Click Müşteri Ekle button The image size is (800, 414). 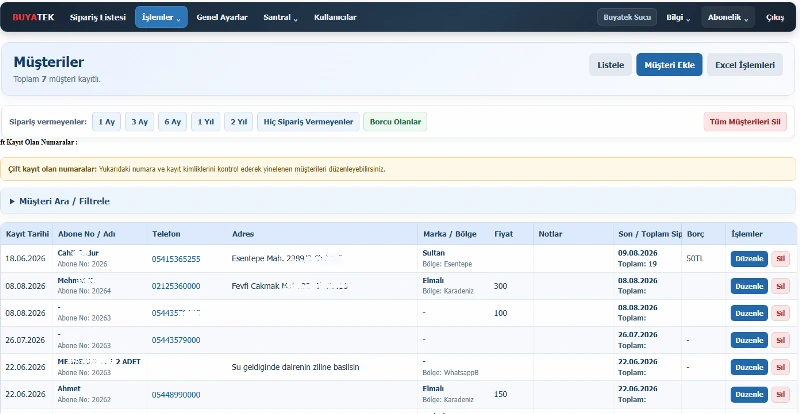point(669,65)
